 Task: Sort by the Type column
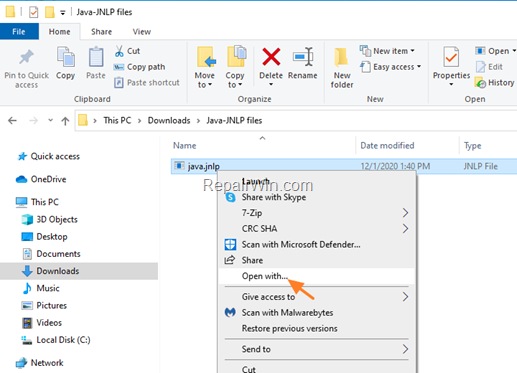(x=472, y=146)
